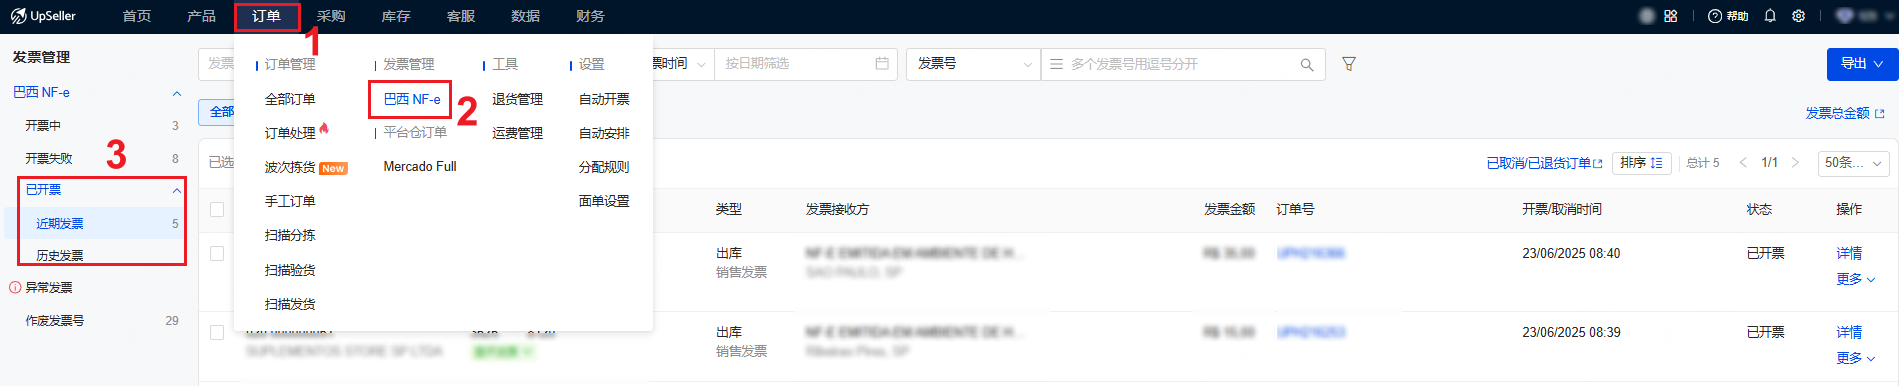Open settings gear in top bar

pyautogui.click(x=1799, y=16)
